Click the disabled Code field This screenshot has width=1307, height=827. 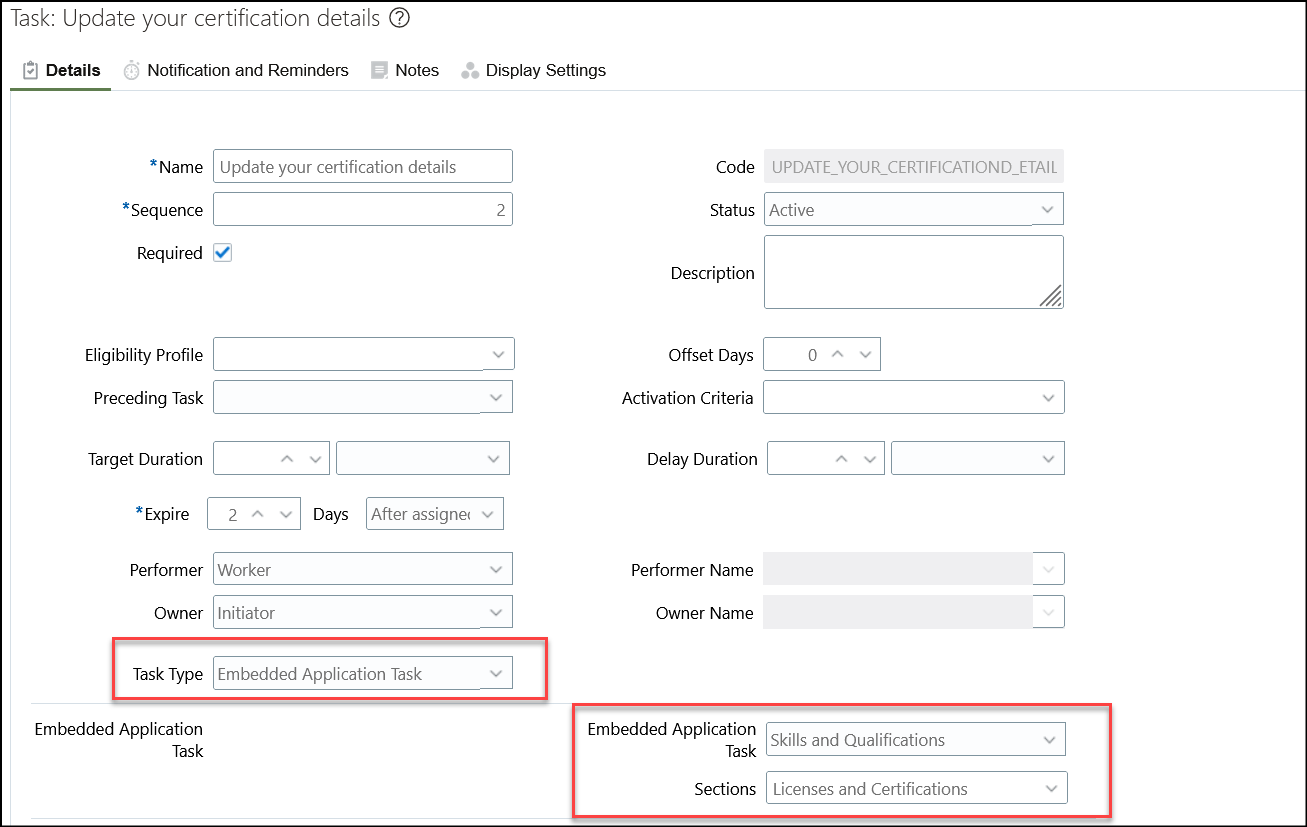click(914, 167)
